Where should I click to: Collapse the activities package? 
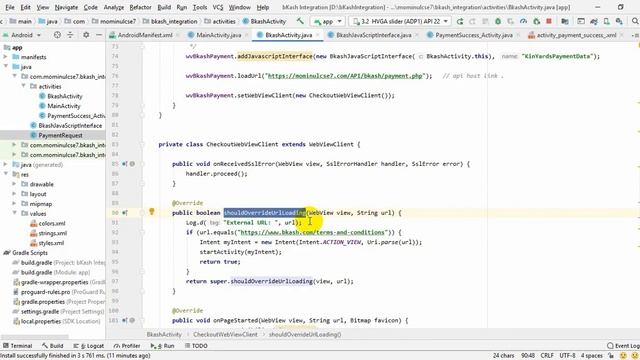[24, 87]
